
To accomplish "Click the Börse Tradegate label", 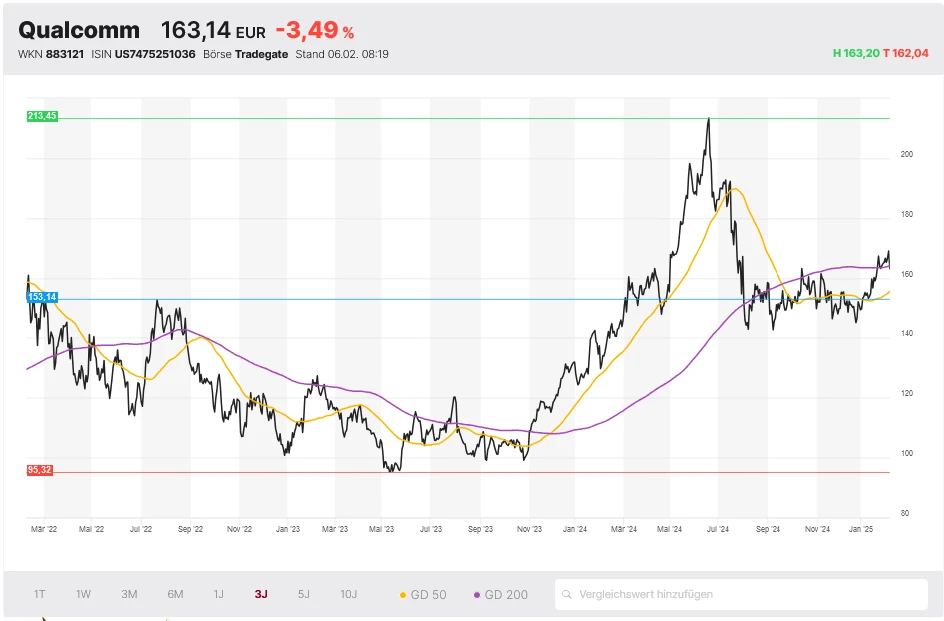I will click(246, 54).
